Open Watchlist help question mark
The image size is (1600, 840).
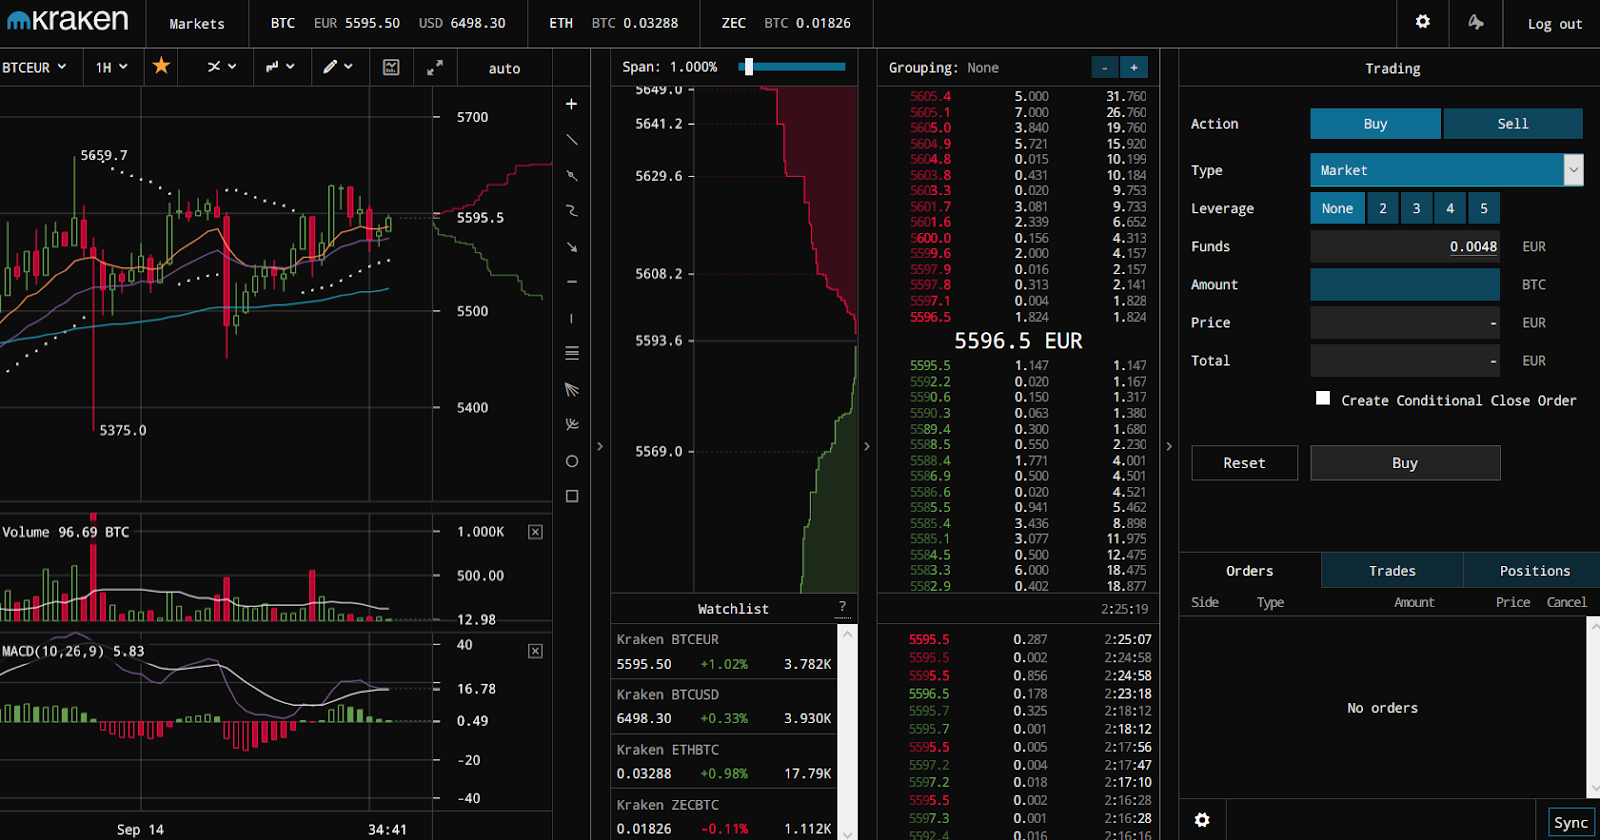point(842,606)
